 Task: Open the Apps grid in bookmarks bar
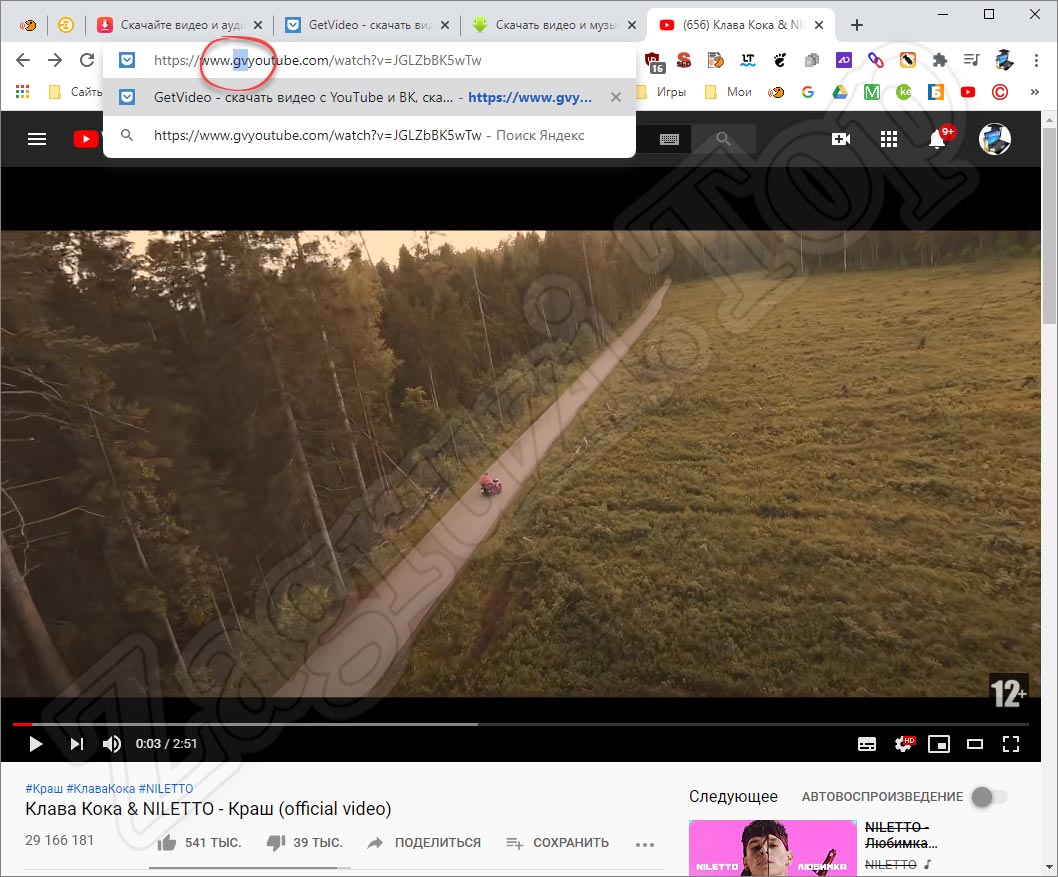coord(23,91)
